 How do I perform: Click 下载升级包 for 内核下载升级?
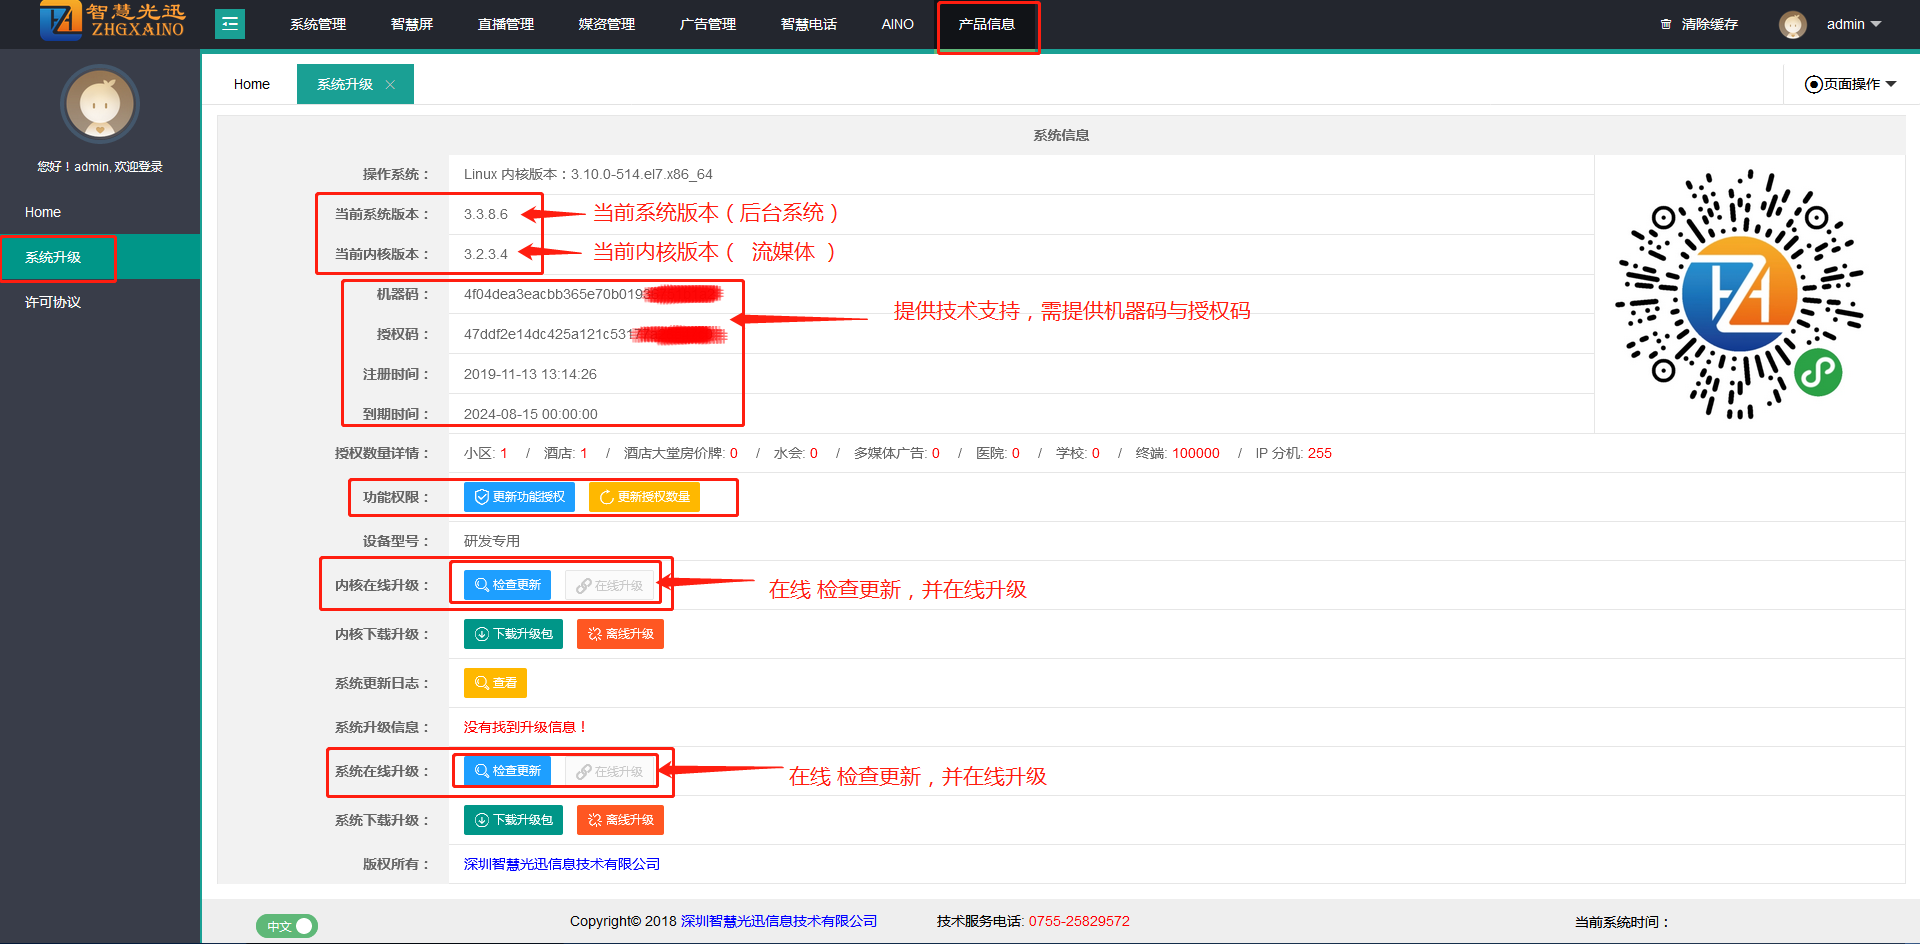pyautogui.click(x=513, y=634)
